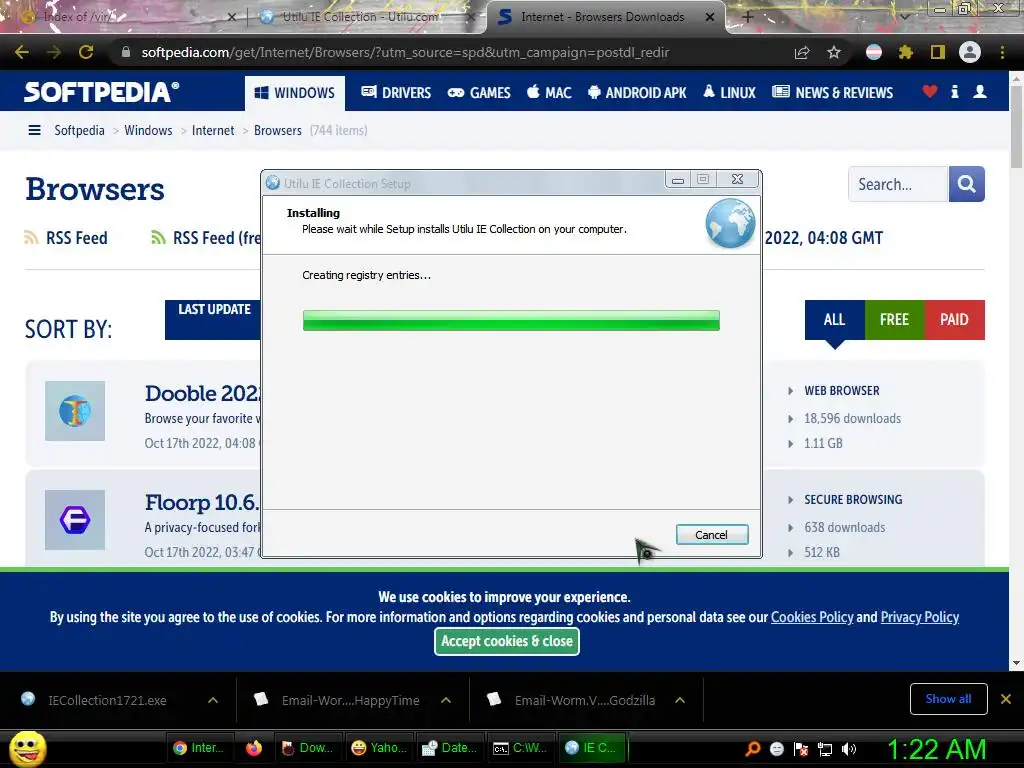Bookmark this page with the star icon
This screenshot has height=768, width=1024.
[833, 52]
